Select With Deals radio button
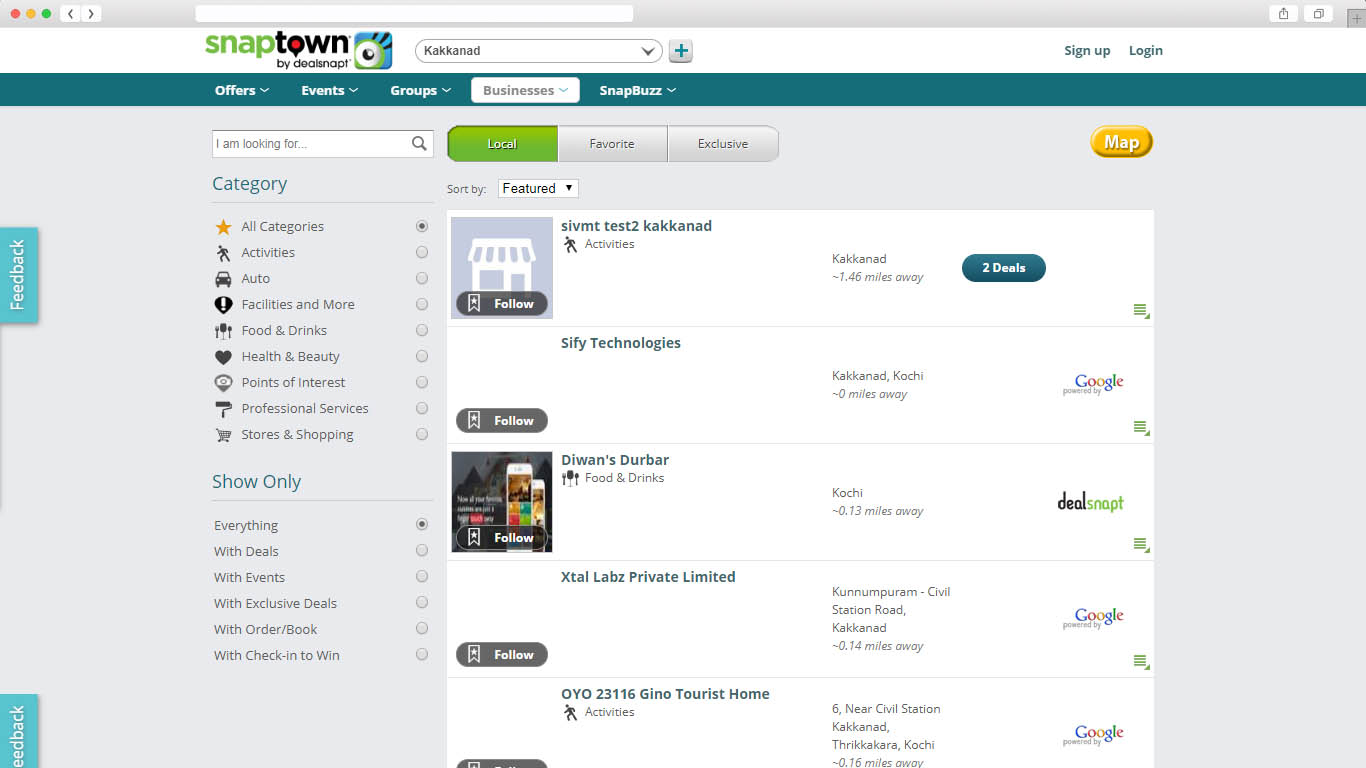The image size is (1366, 768). [422, 551]
